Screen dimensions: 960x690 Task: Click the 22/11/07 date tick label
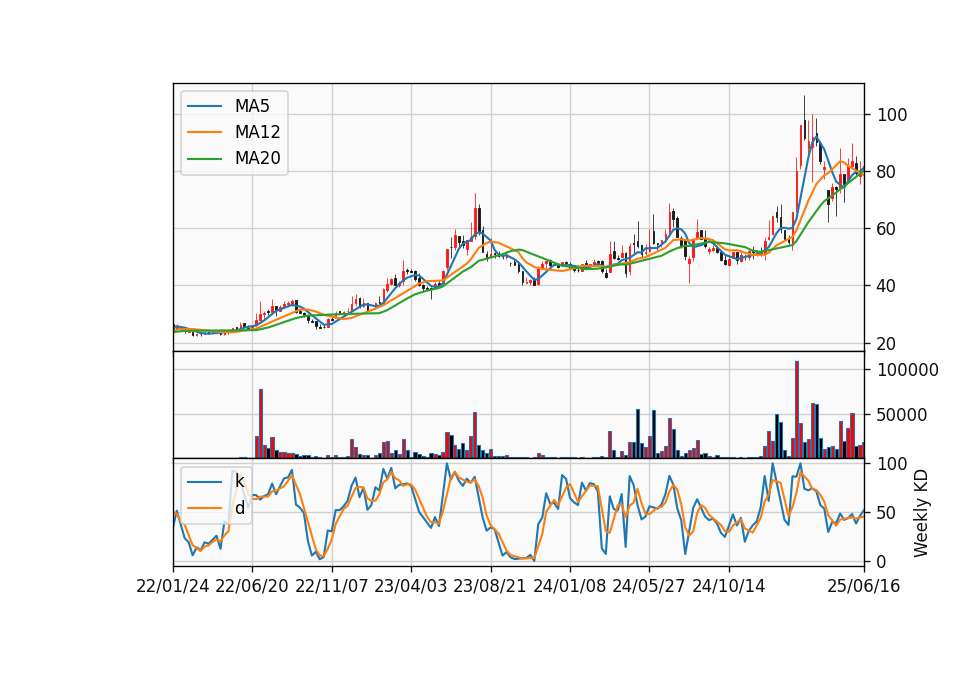[332, 587]
